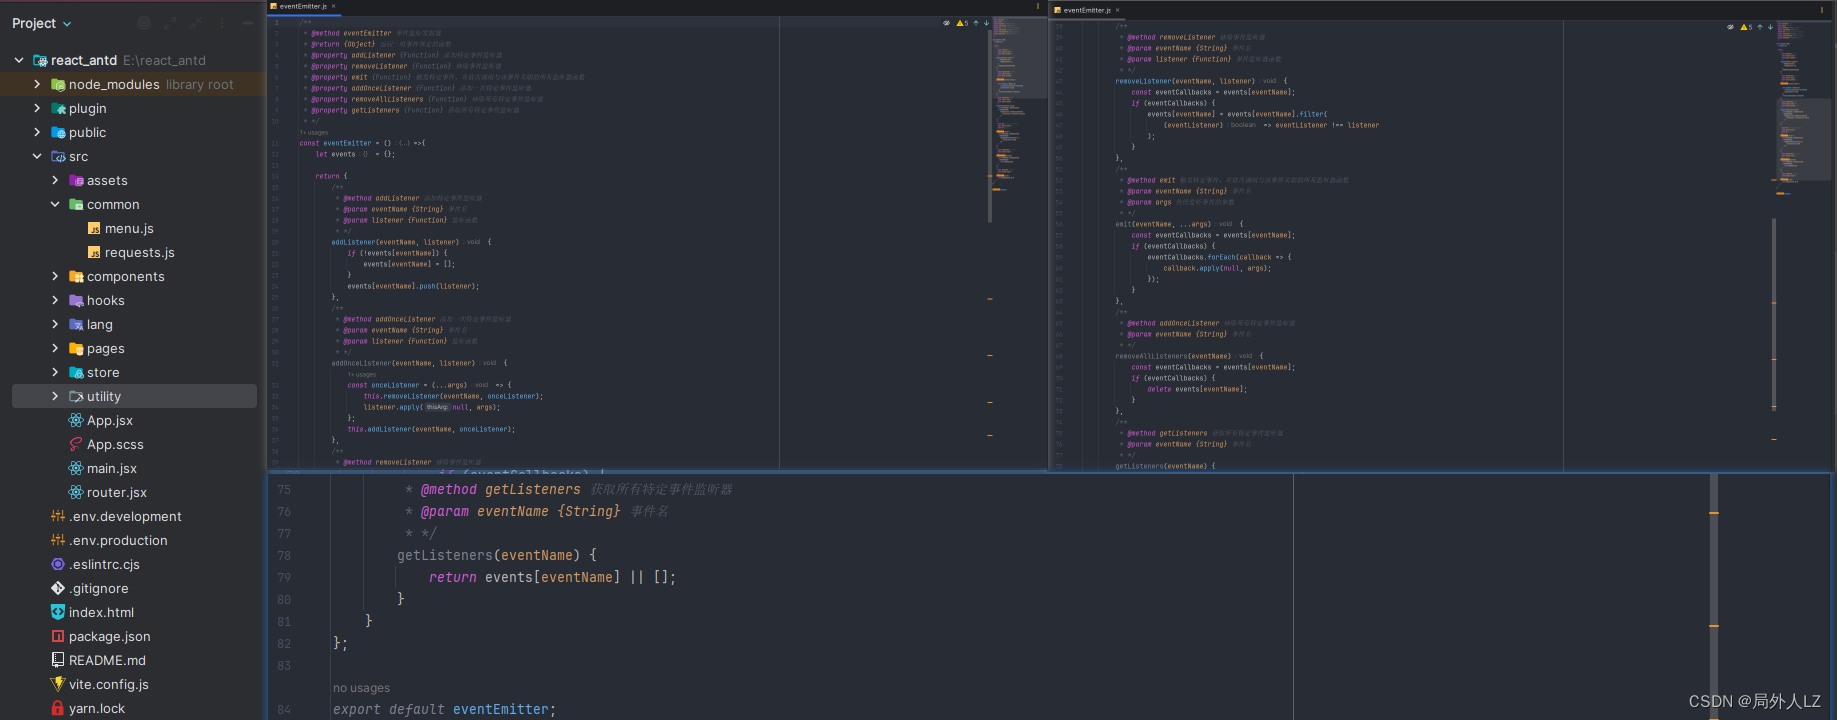1837x720 pixels.
Task: Click the locate opened file target icon
Action: [144, 23]
